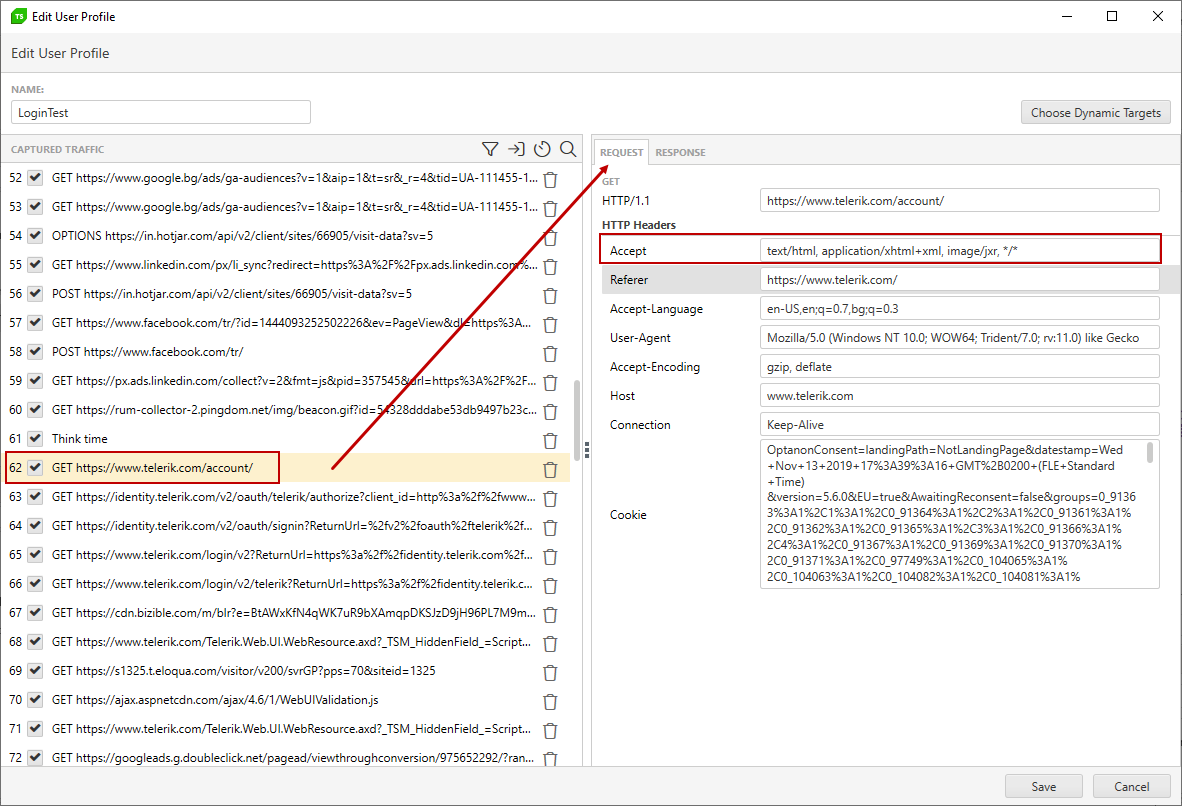Delete request 60 pingdom trash icon
This screenshot has height=806, width=1182.
(550, 412)
